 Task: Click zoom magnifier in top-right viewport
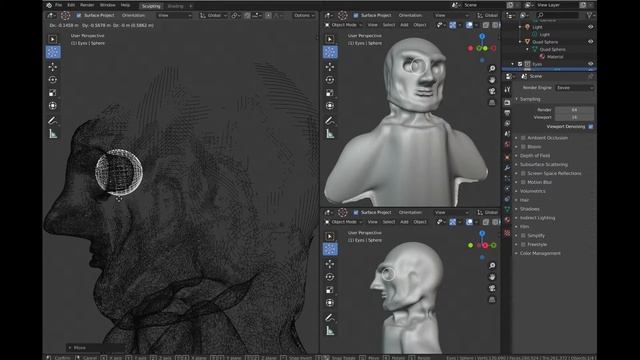click(x=492, y=69)
